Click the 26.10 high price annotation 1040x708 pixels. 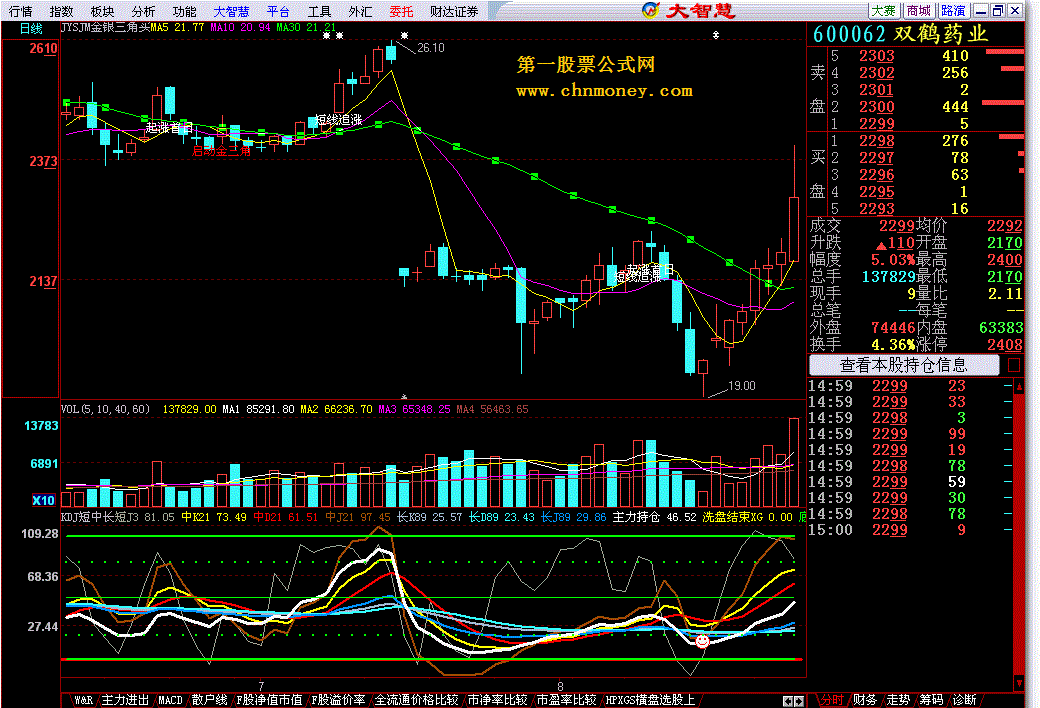[430, 48]
